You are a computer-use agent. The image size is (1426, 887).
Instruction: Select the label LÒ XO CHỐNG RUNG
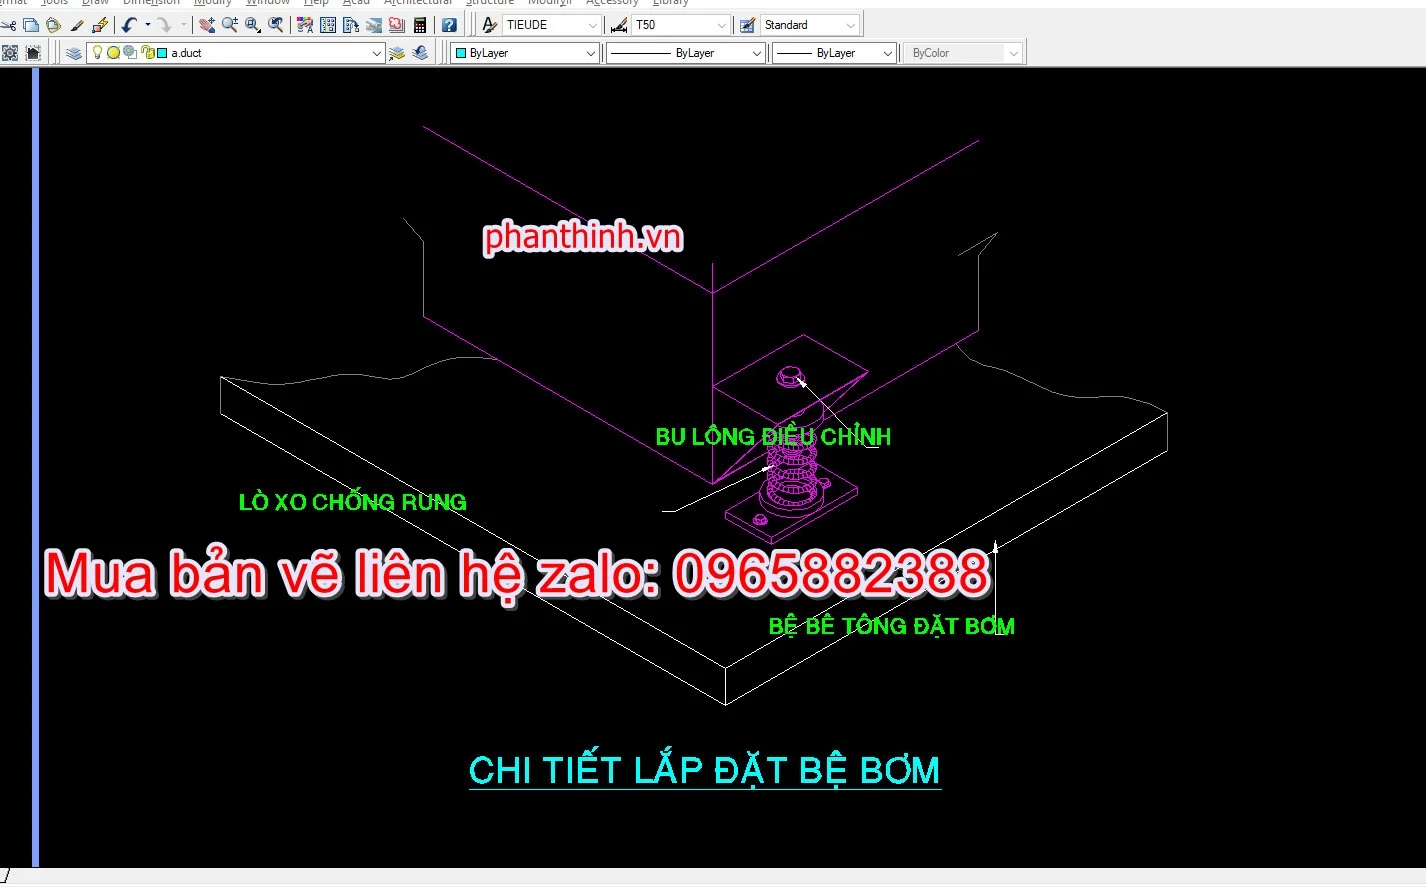pyautogui.click(x=353, y=502)
